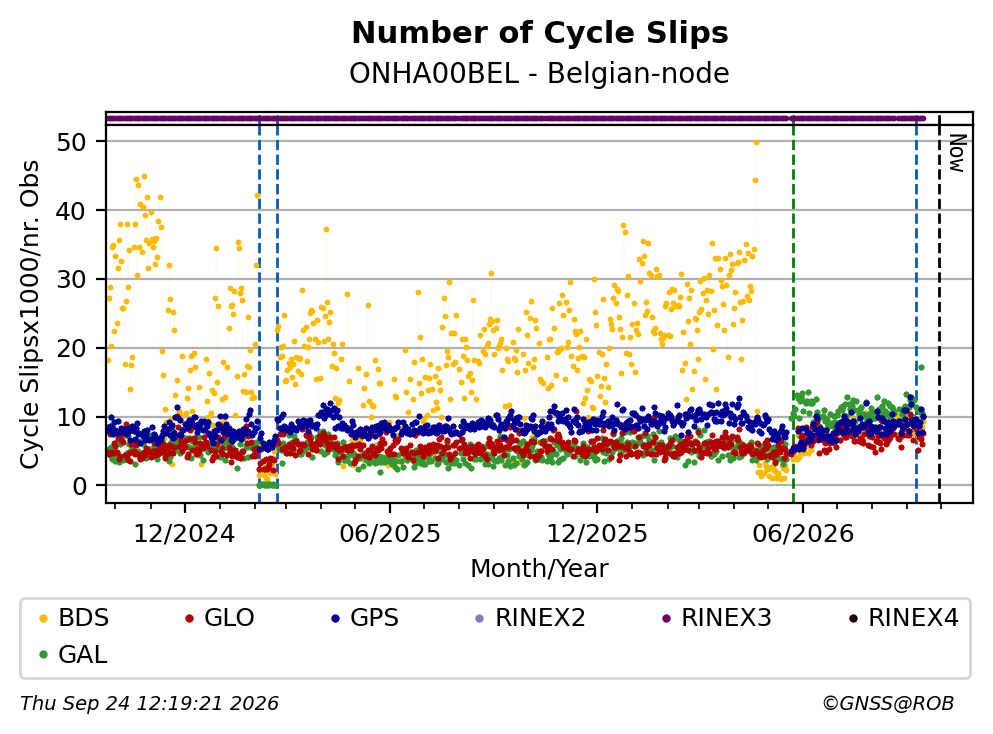The width and height of the screenshot is (993, 734).
Task: Click the RINEX2 legend marker
Action: [479, 618]
